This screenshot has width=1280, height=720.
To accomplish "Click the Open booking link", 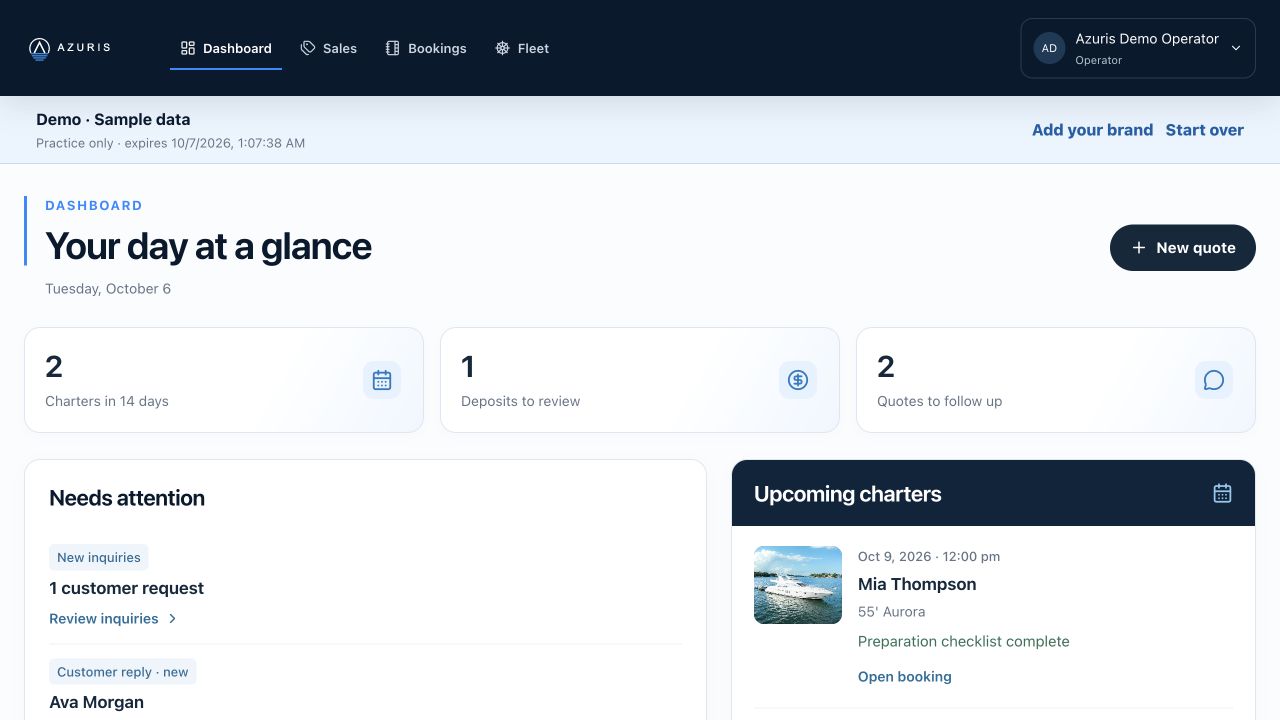I will click(905, 677).
